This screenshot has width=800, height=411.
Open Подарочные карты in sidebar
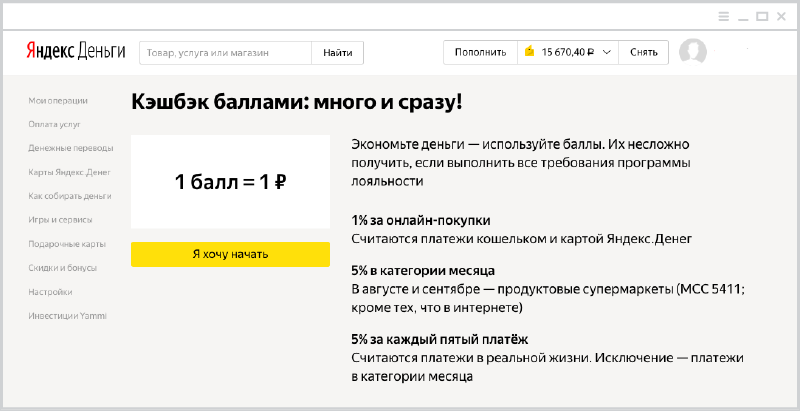tap(67, 244)
